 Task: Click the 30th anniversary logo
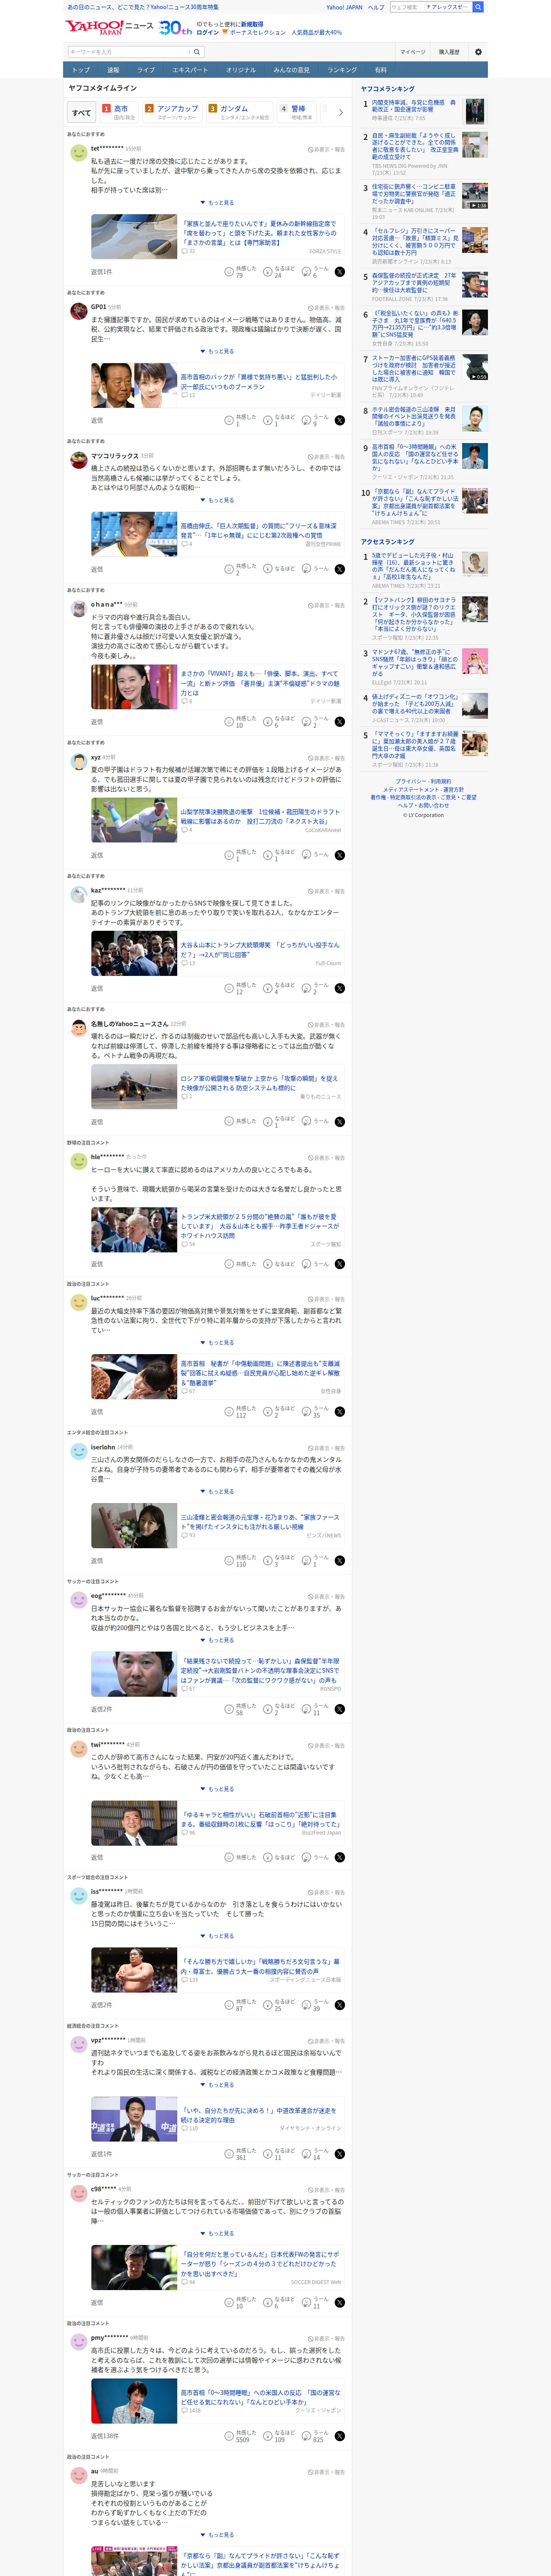(x=175, y=28)
